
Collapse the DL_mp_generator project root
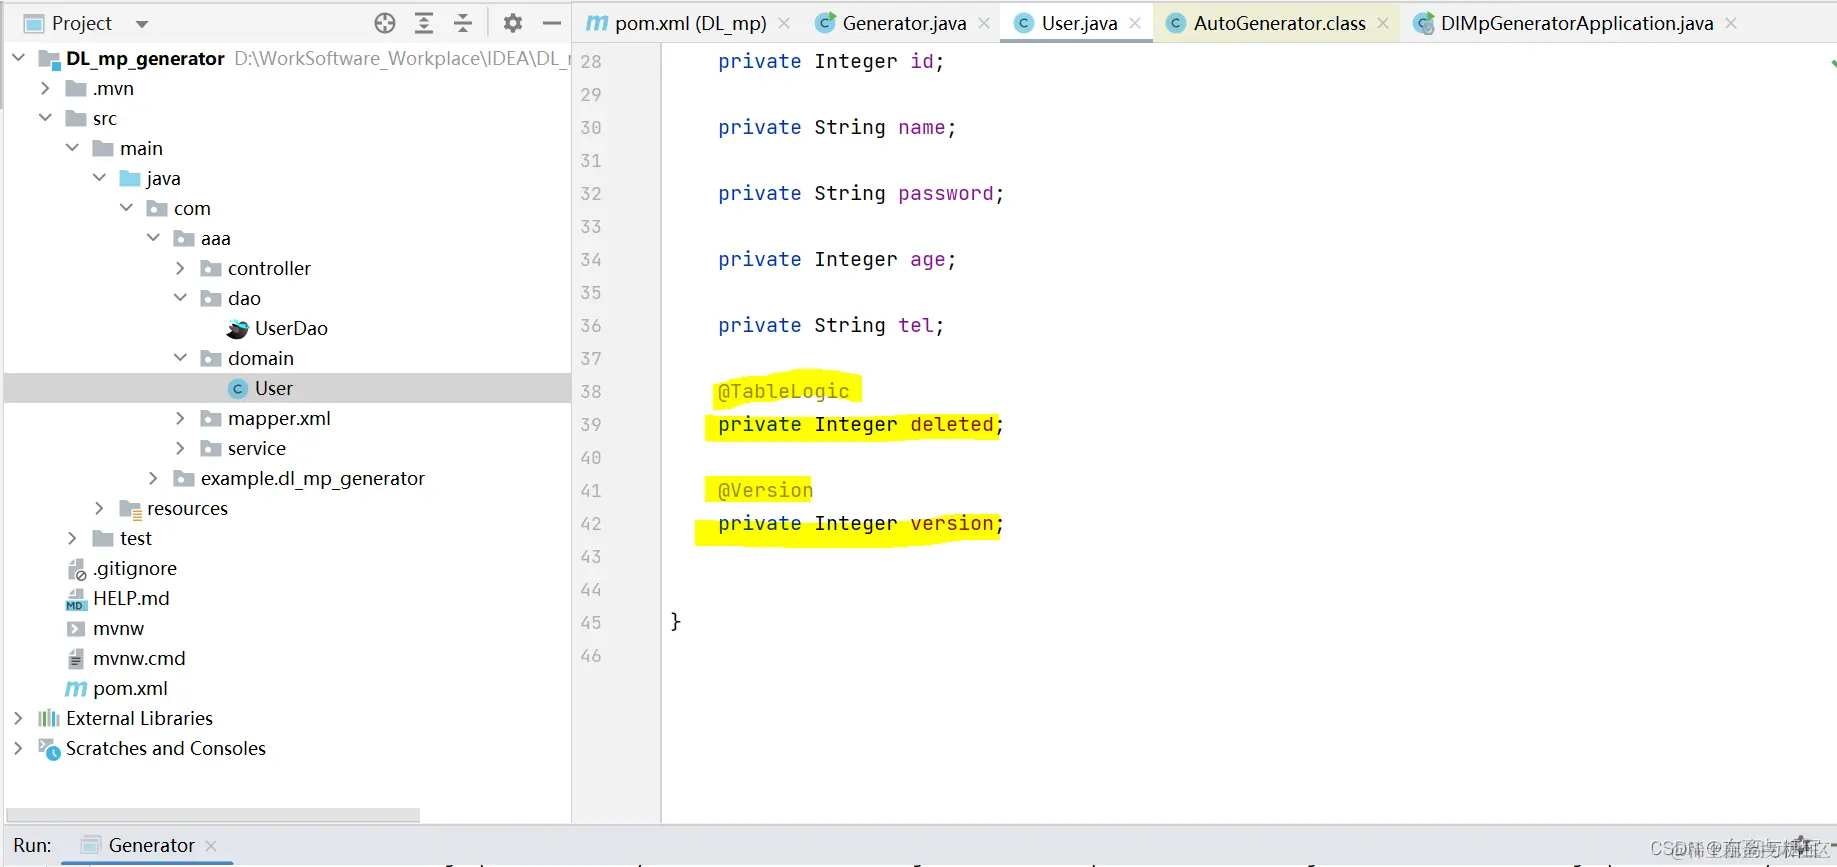18,58
